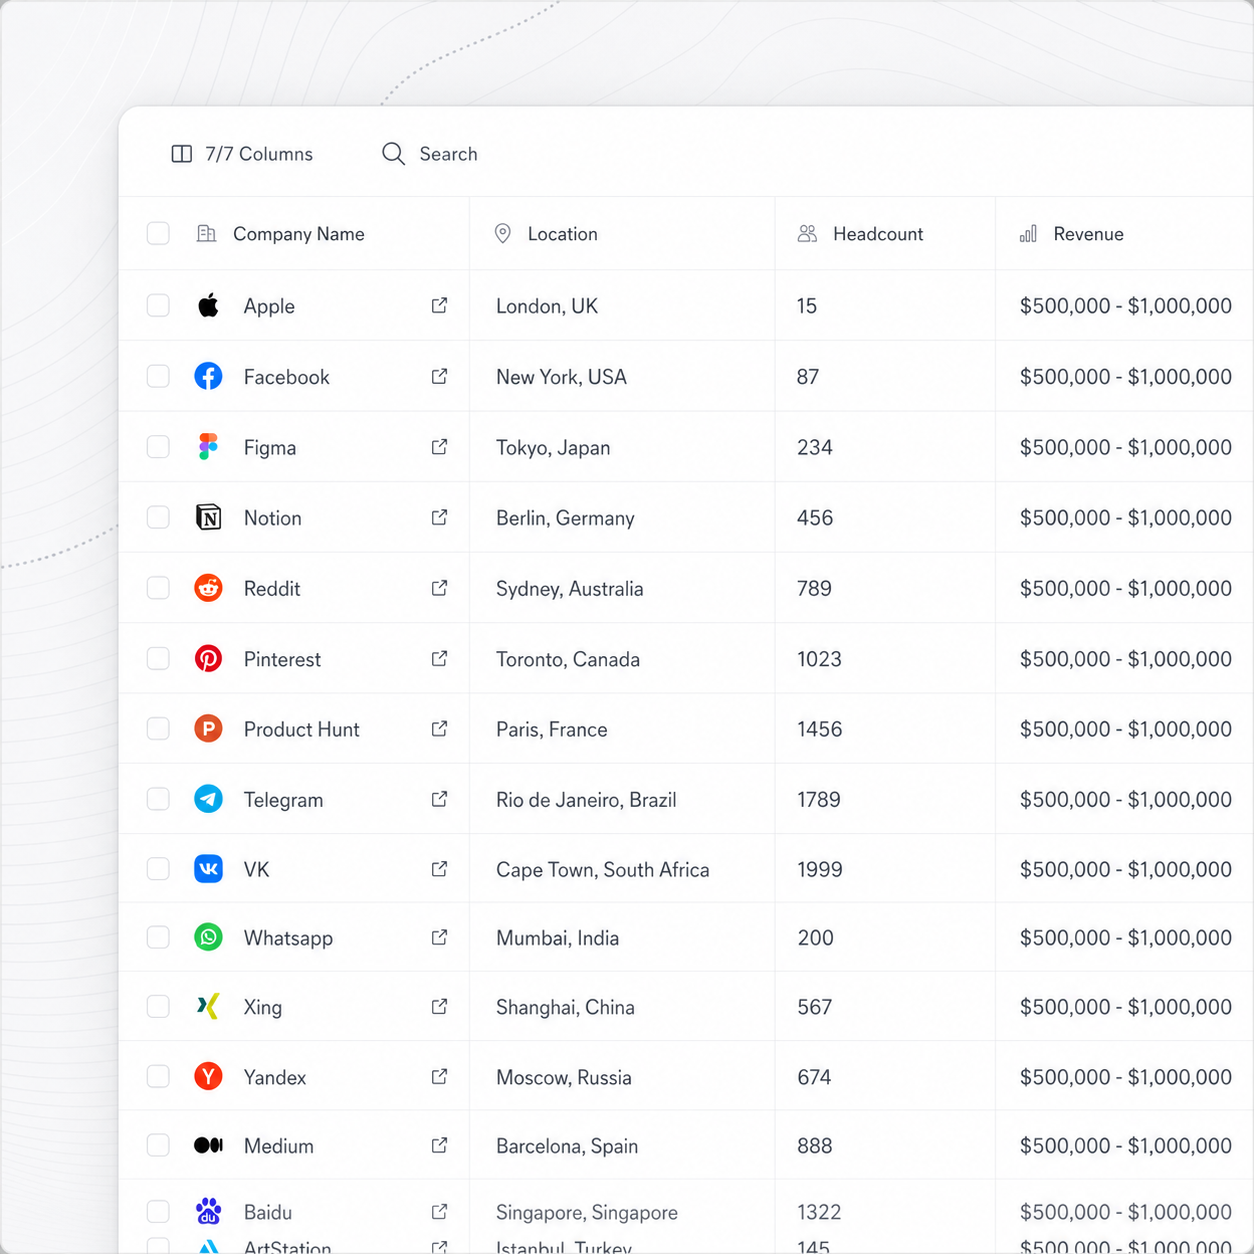Click the Baidu logo icon
The image size is (1254, 1254).
pyautogui.click(x=208, y=1211)
